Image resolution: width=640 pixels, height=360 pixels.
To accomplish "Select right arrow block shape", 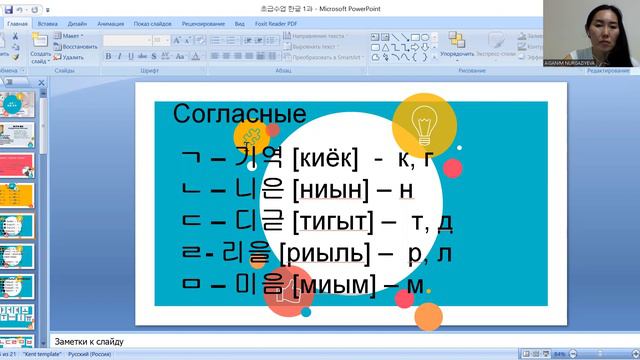I will coord(415,48).
